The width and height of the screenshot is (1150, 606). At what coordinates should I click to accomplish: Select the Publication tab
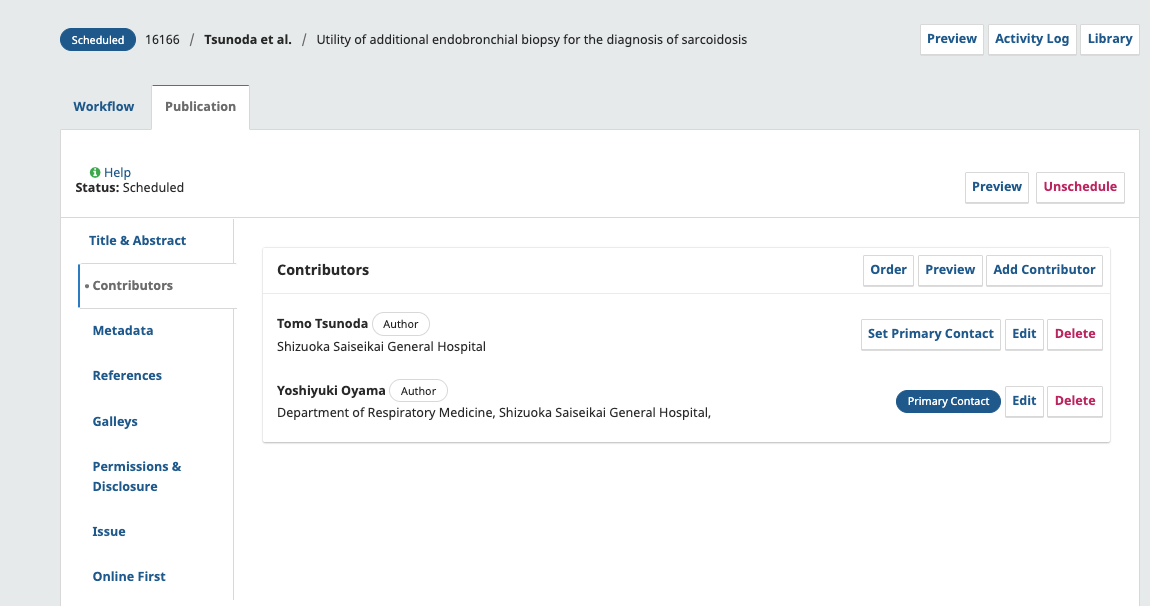(200, 107)
